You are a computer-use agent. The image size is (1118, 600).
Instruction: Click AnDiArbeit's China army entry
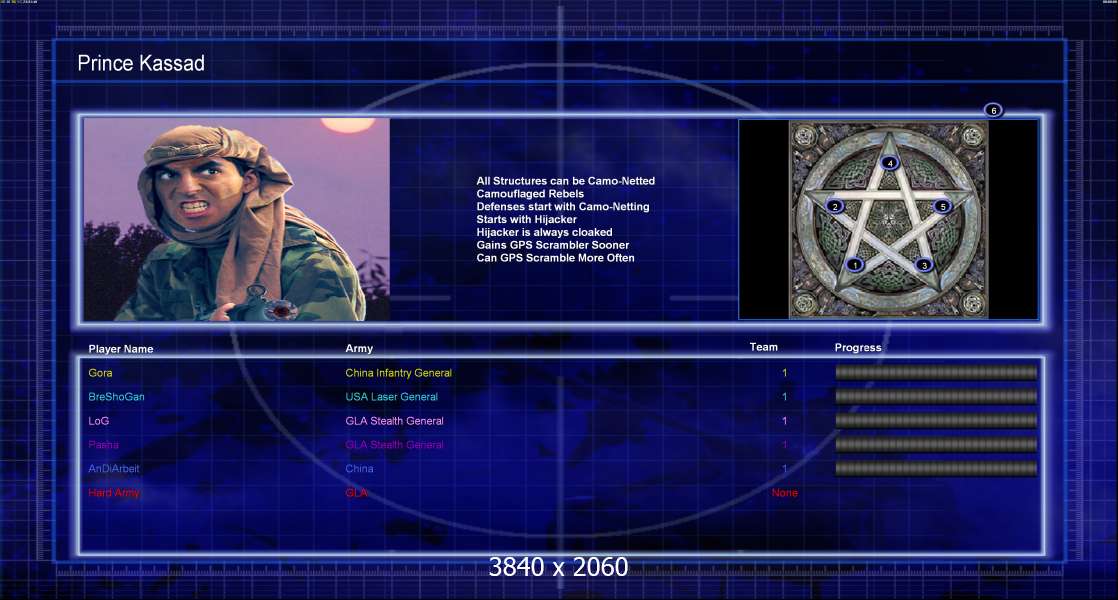point(359,469)
